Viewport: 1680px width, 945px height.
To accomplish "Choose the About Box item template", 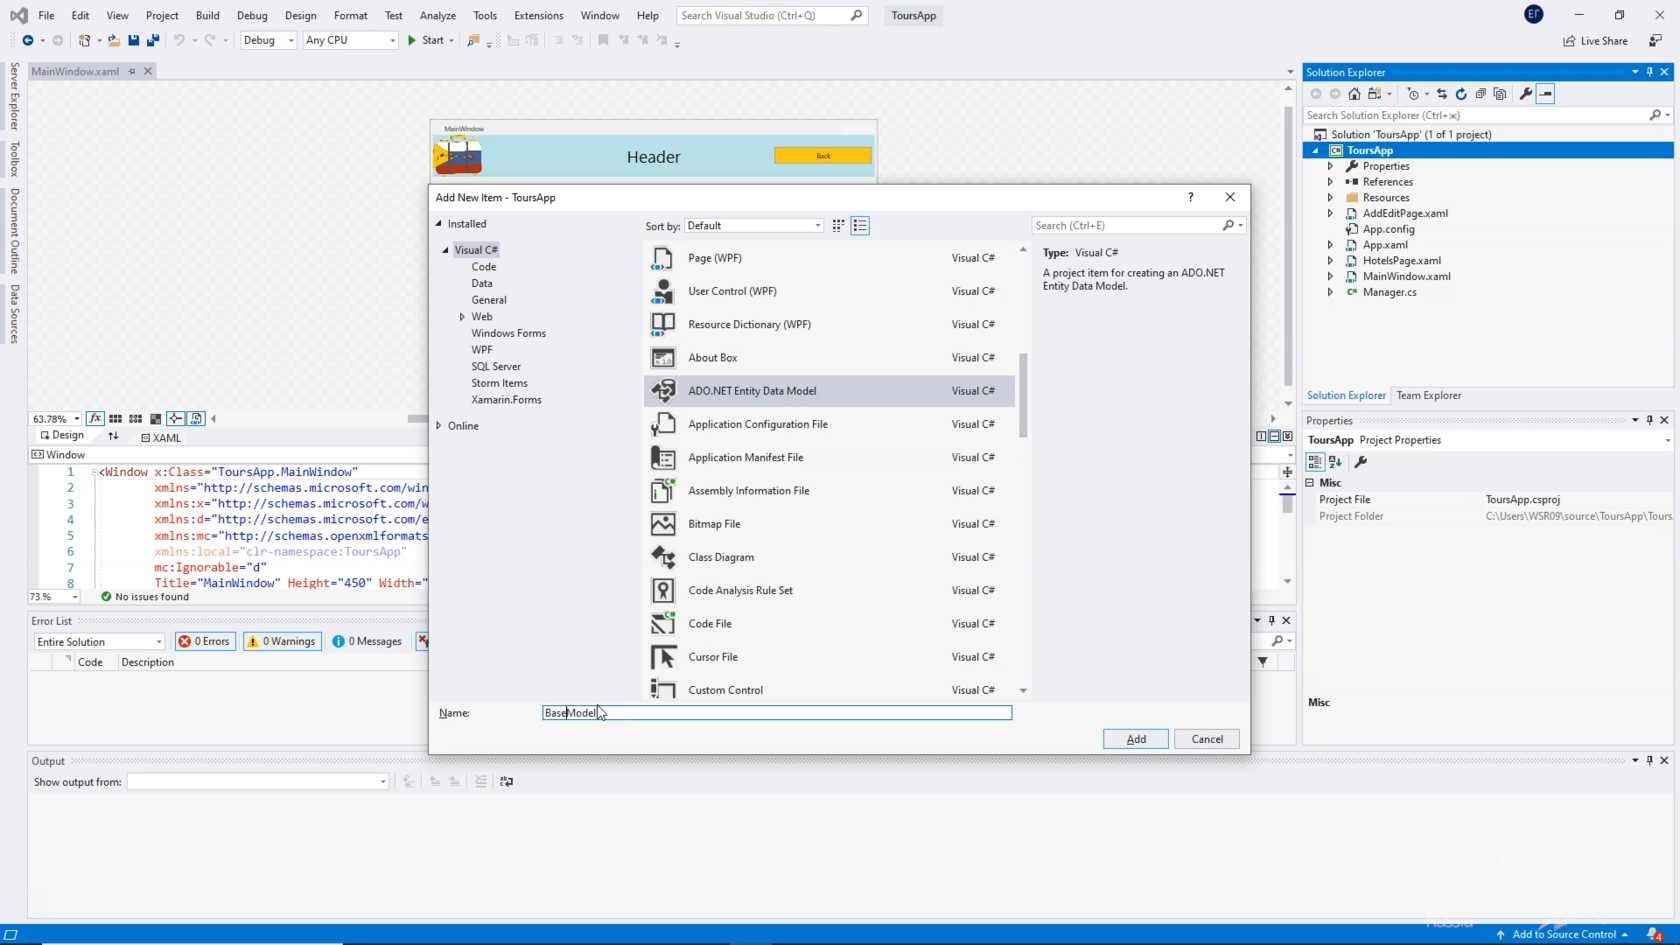I will (829, 357).
